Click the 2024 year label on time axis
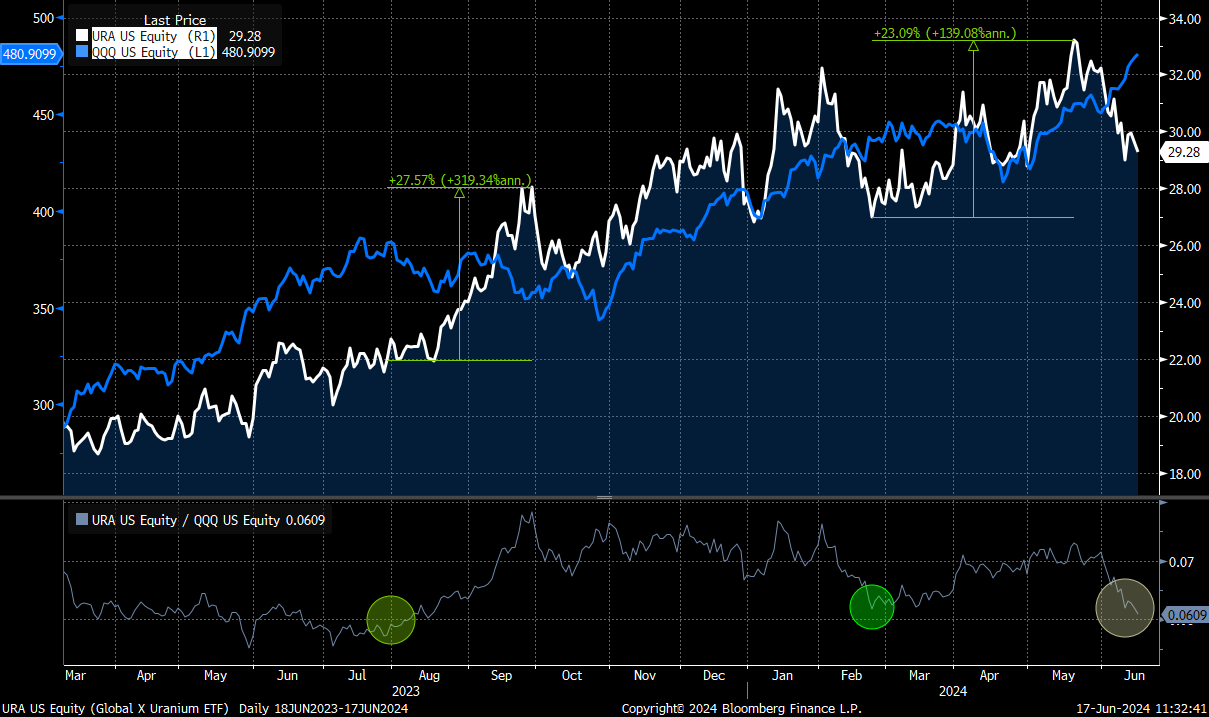Viewport: 1209px width, 717px height. 953,690
